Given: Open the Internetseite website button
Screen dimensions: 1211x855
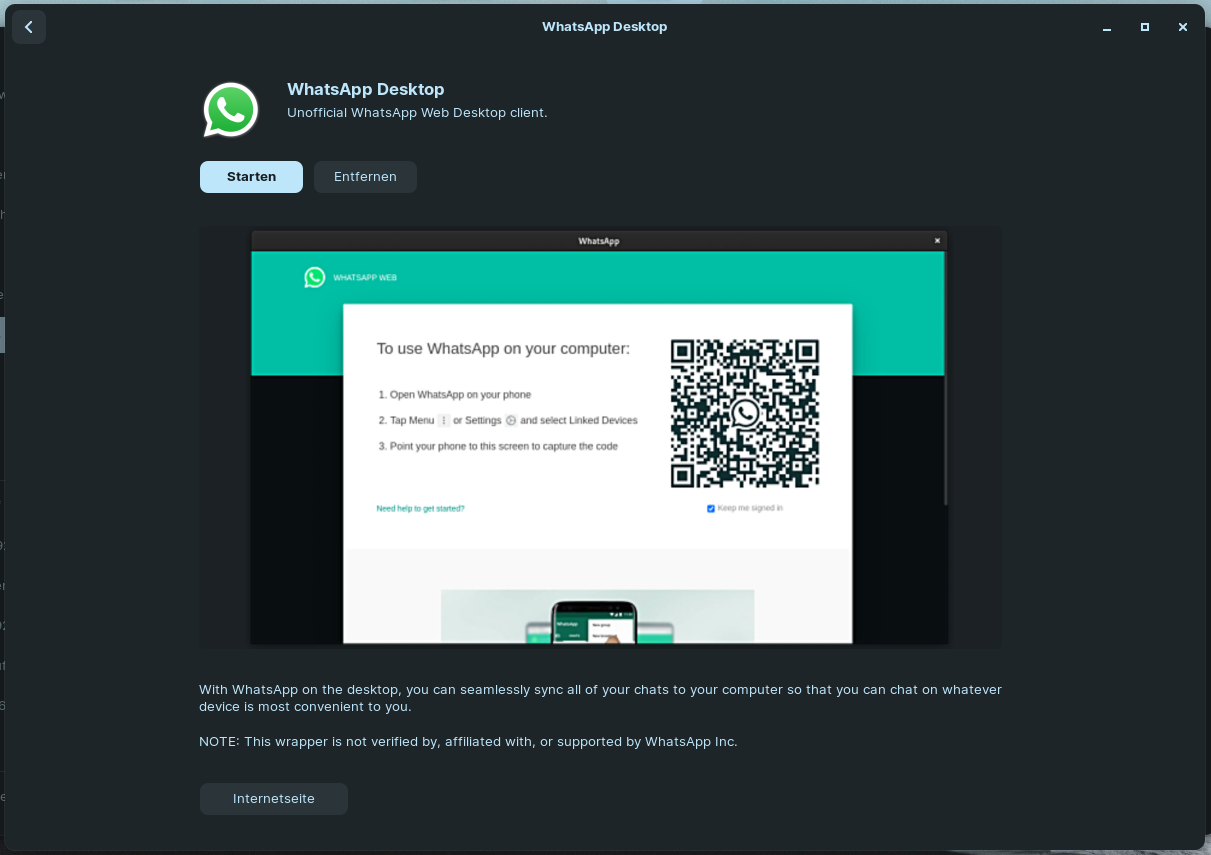Looking at the screenshot, I should coord(274,799).
